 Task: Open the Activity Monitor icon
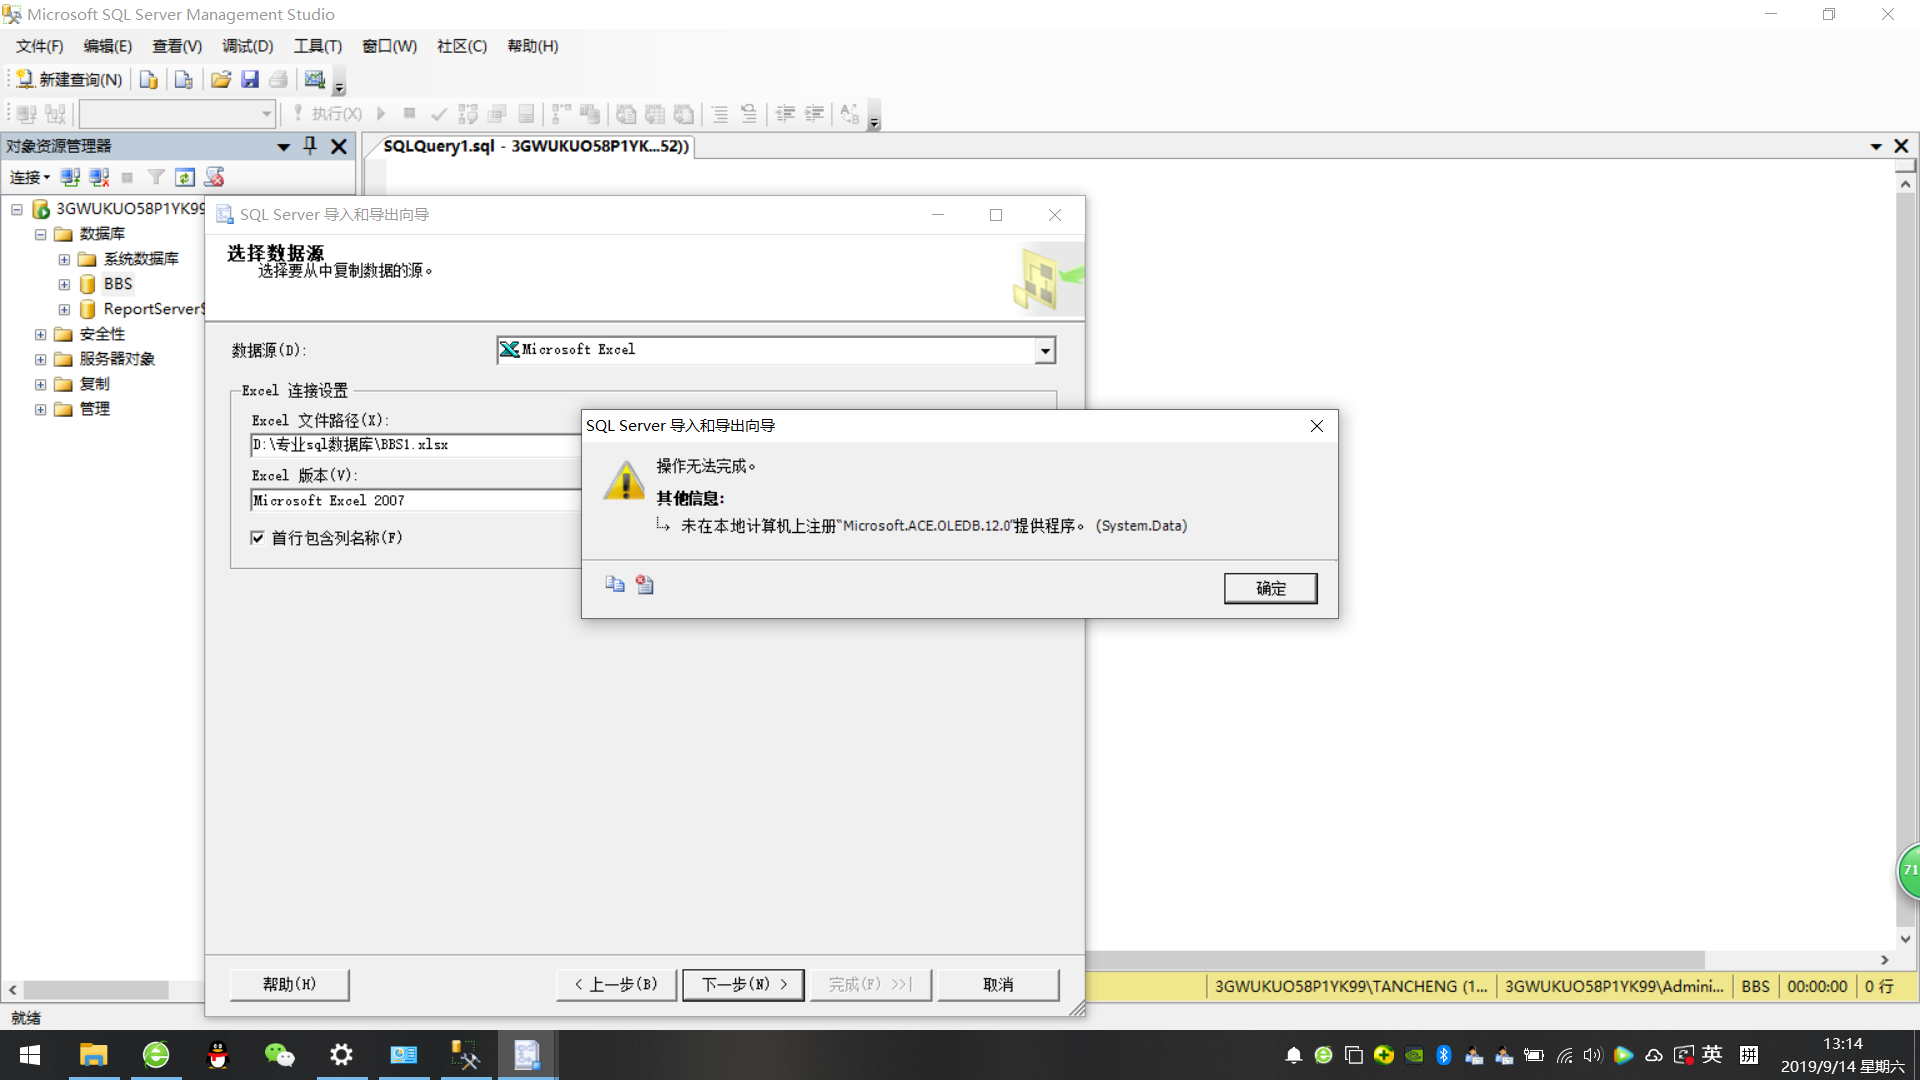coord(315,80)
